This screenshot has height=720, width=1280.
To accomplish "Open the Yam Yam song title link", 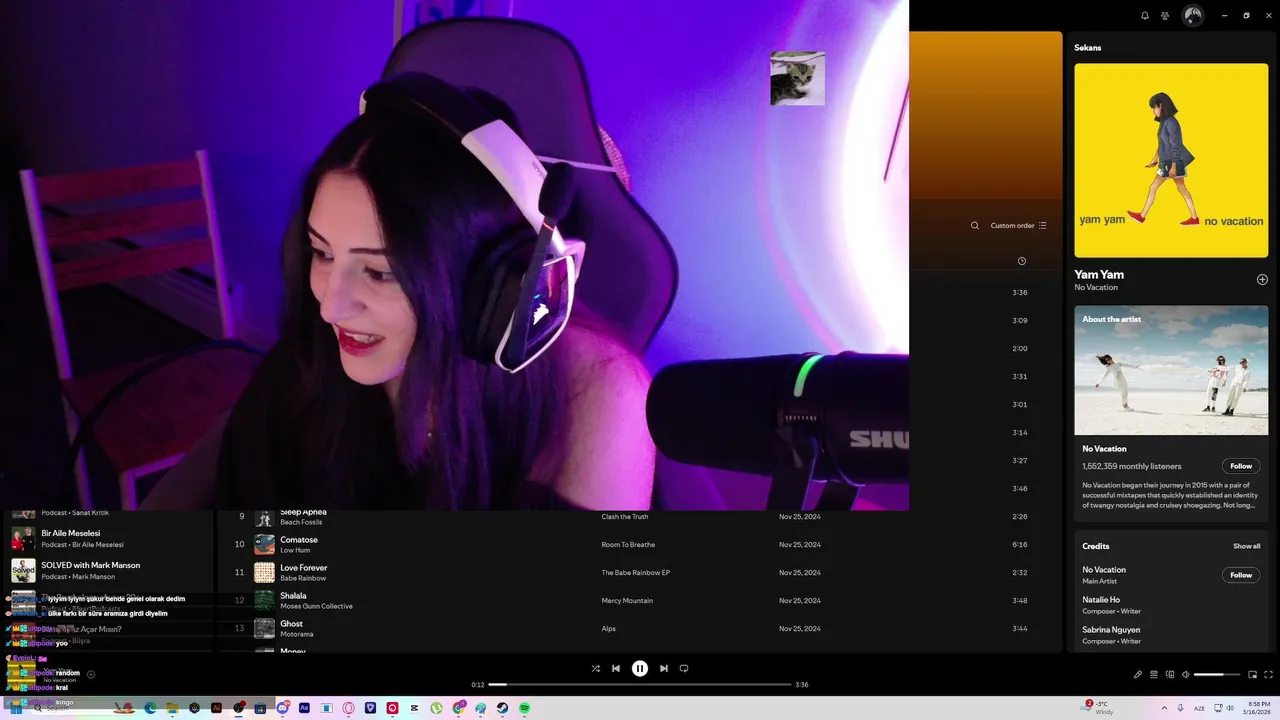I will point(1099,274).
